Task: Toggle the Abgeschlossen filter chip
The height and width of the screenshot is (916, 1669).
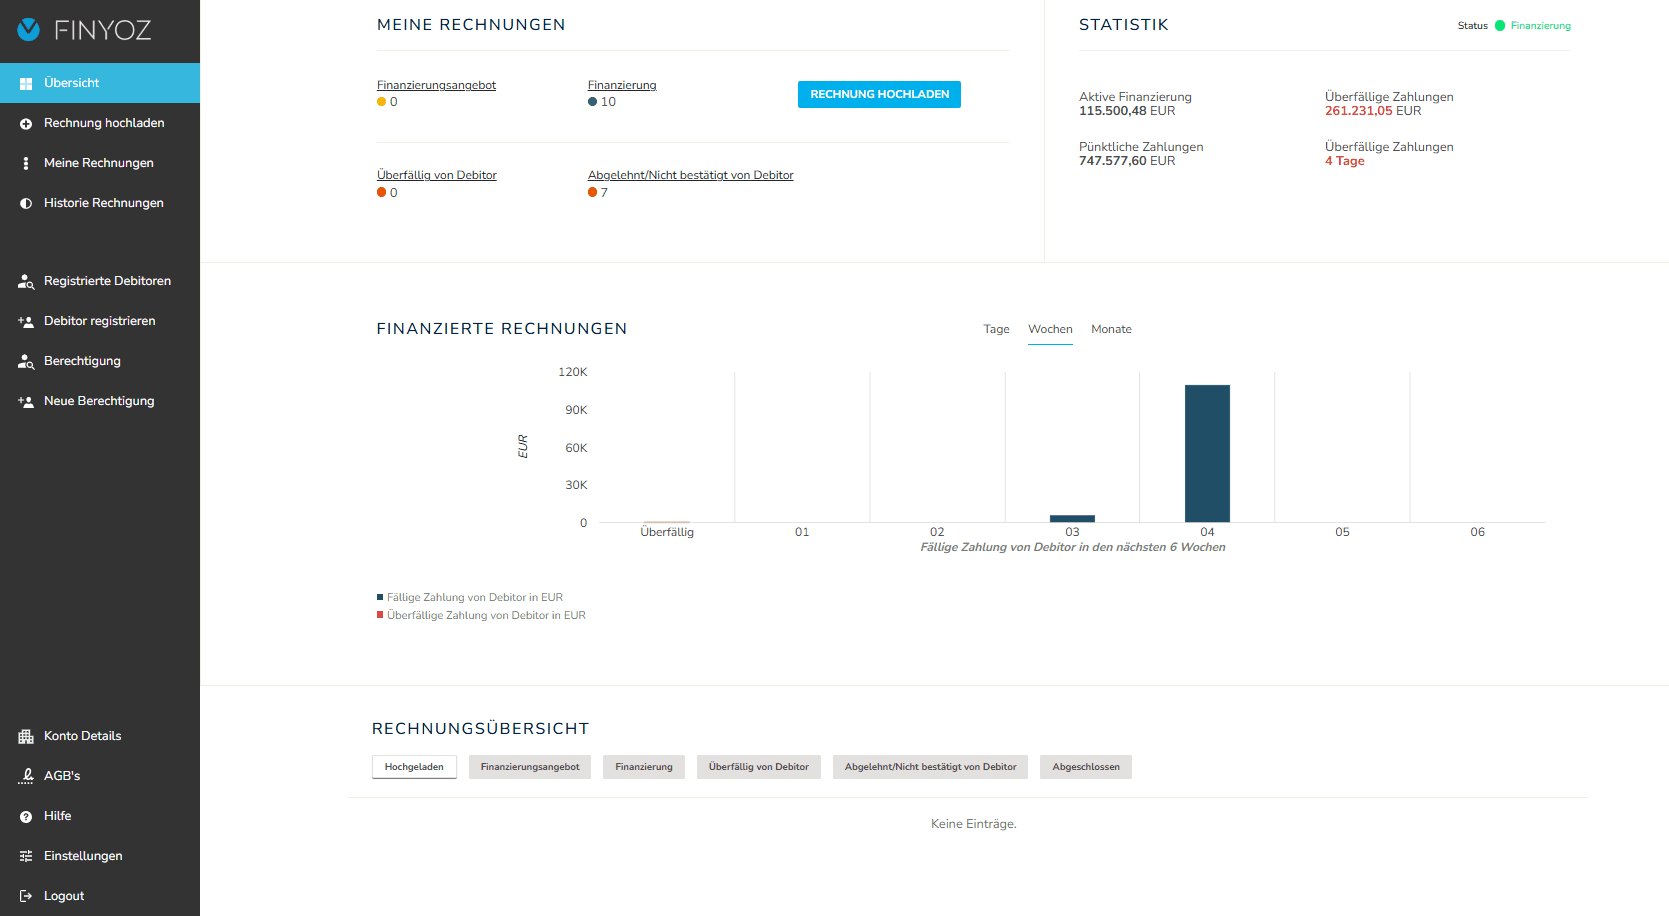Action: click(1085, 767)
